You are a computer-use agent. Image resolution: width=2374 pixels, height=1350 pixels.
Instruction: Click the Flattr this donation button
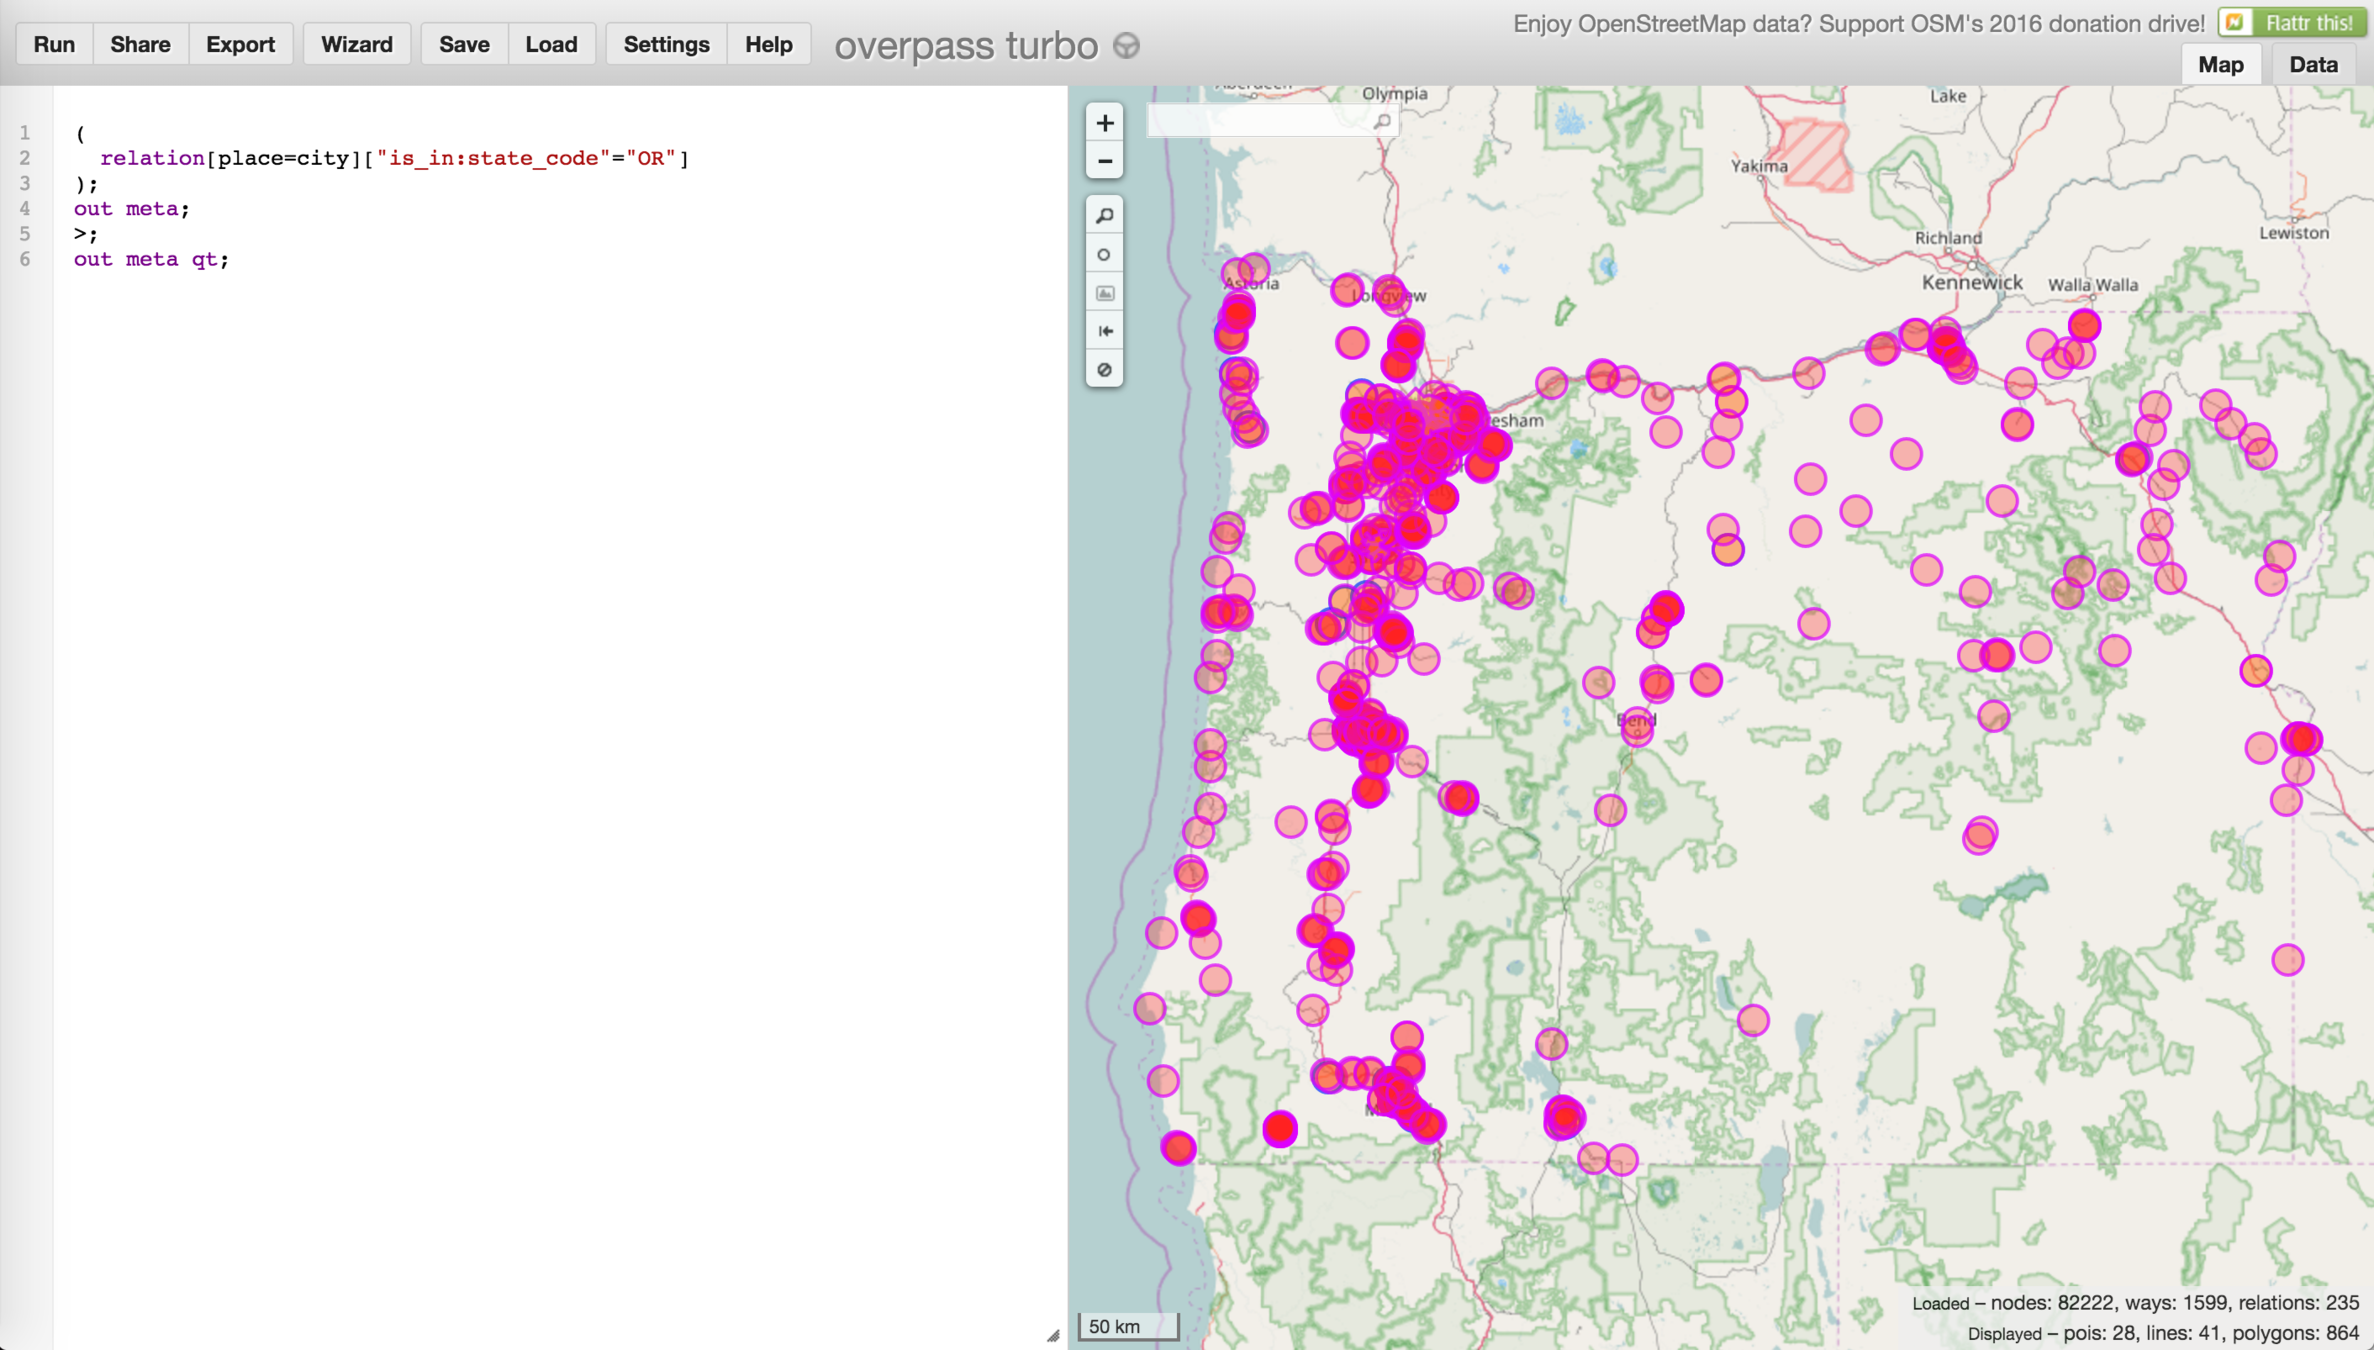coord(2291,22)
